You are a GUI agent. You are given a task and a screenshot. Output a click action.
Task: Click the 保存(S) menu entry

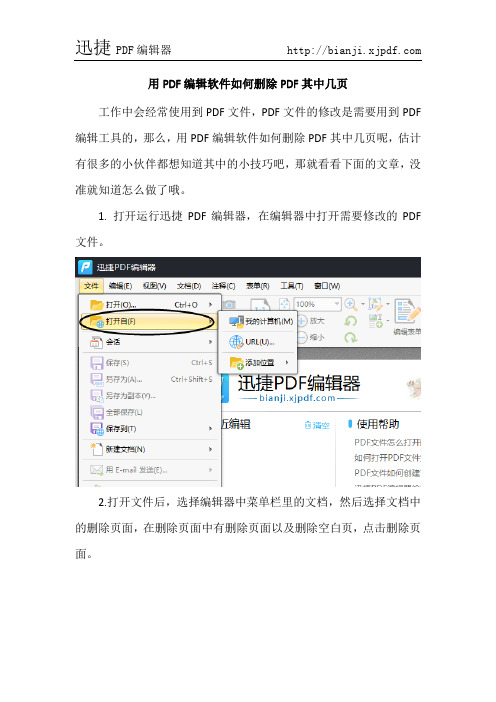[150, 363]
